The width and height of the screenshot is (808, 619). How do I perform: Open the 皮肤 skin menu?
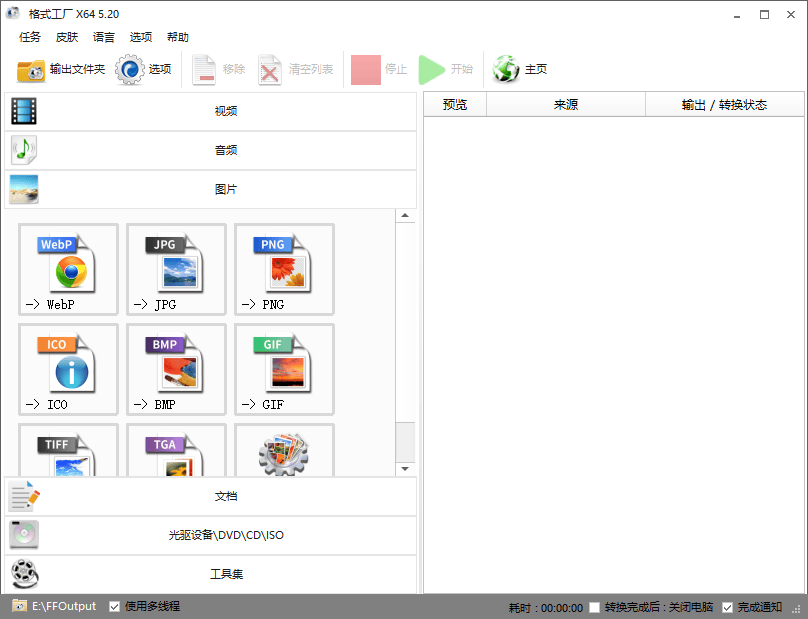pyautogui.click(x=66, y=37)
